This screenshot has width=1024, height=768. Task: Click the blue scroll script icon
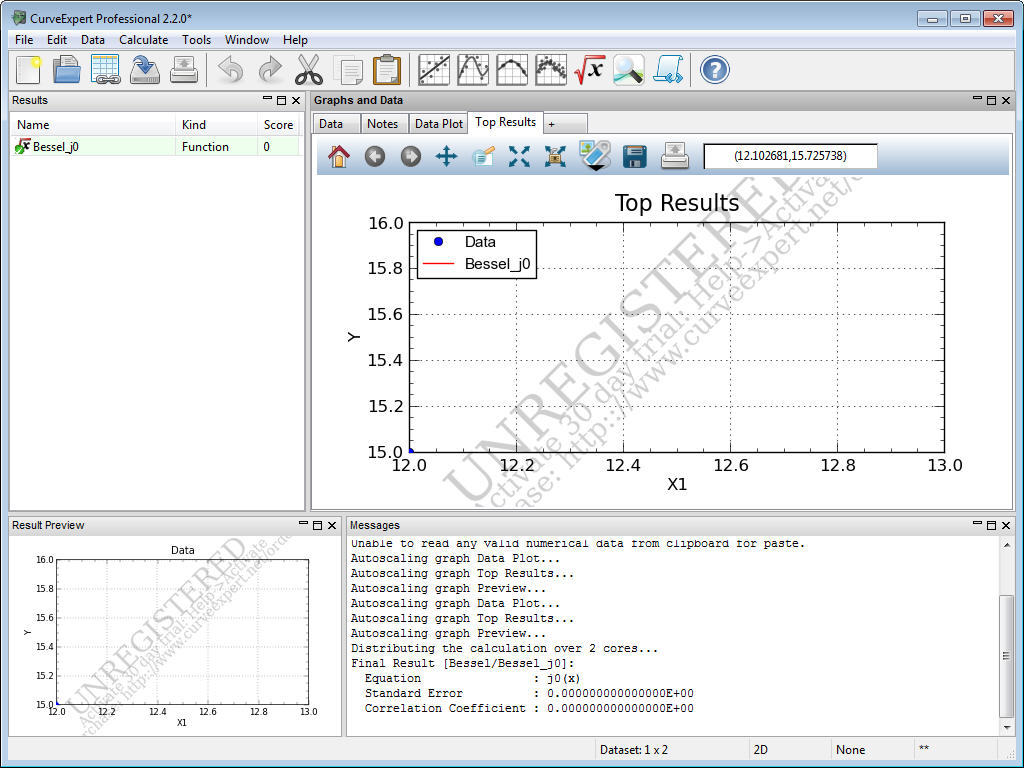tap(668, 70)
